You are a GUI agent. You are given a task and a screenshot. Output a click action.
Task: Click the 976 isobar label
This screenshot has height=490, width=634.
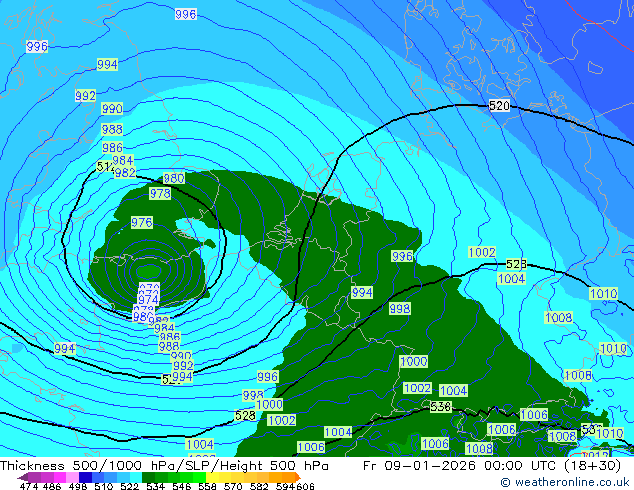[x=142, y=222]
